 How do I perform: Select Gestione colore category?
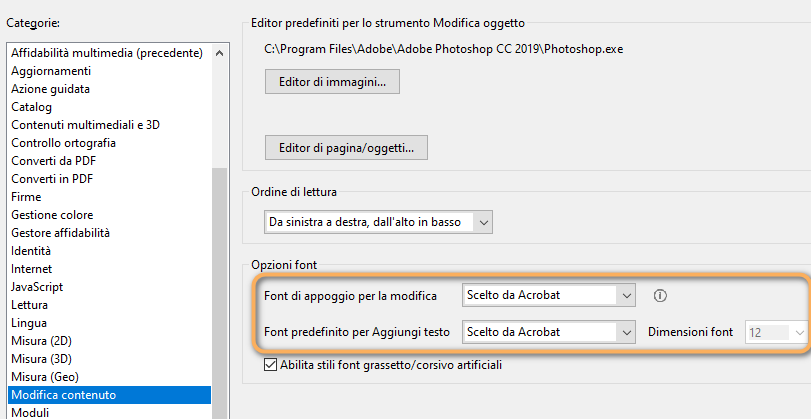tap(52, 215)
